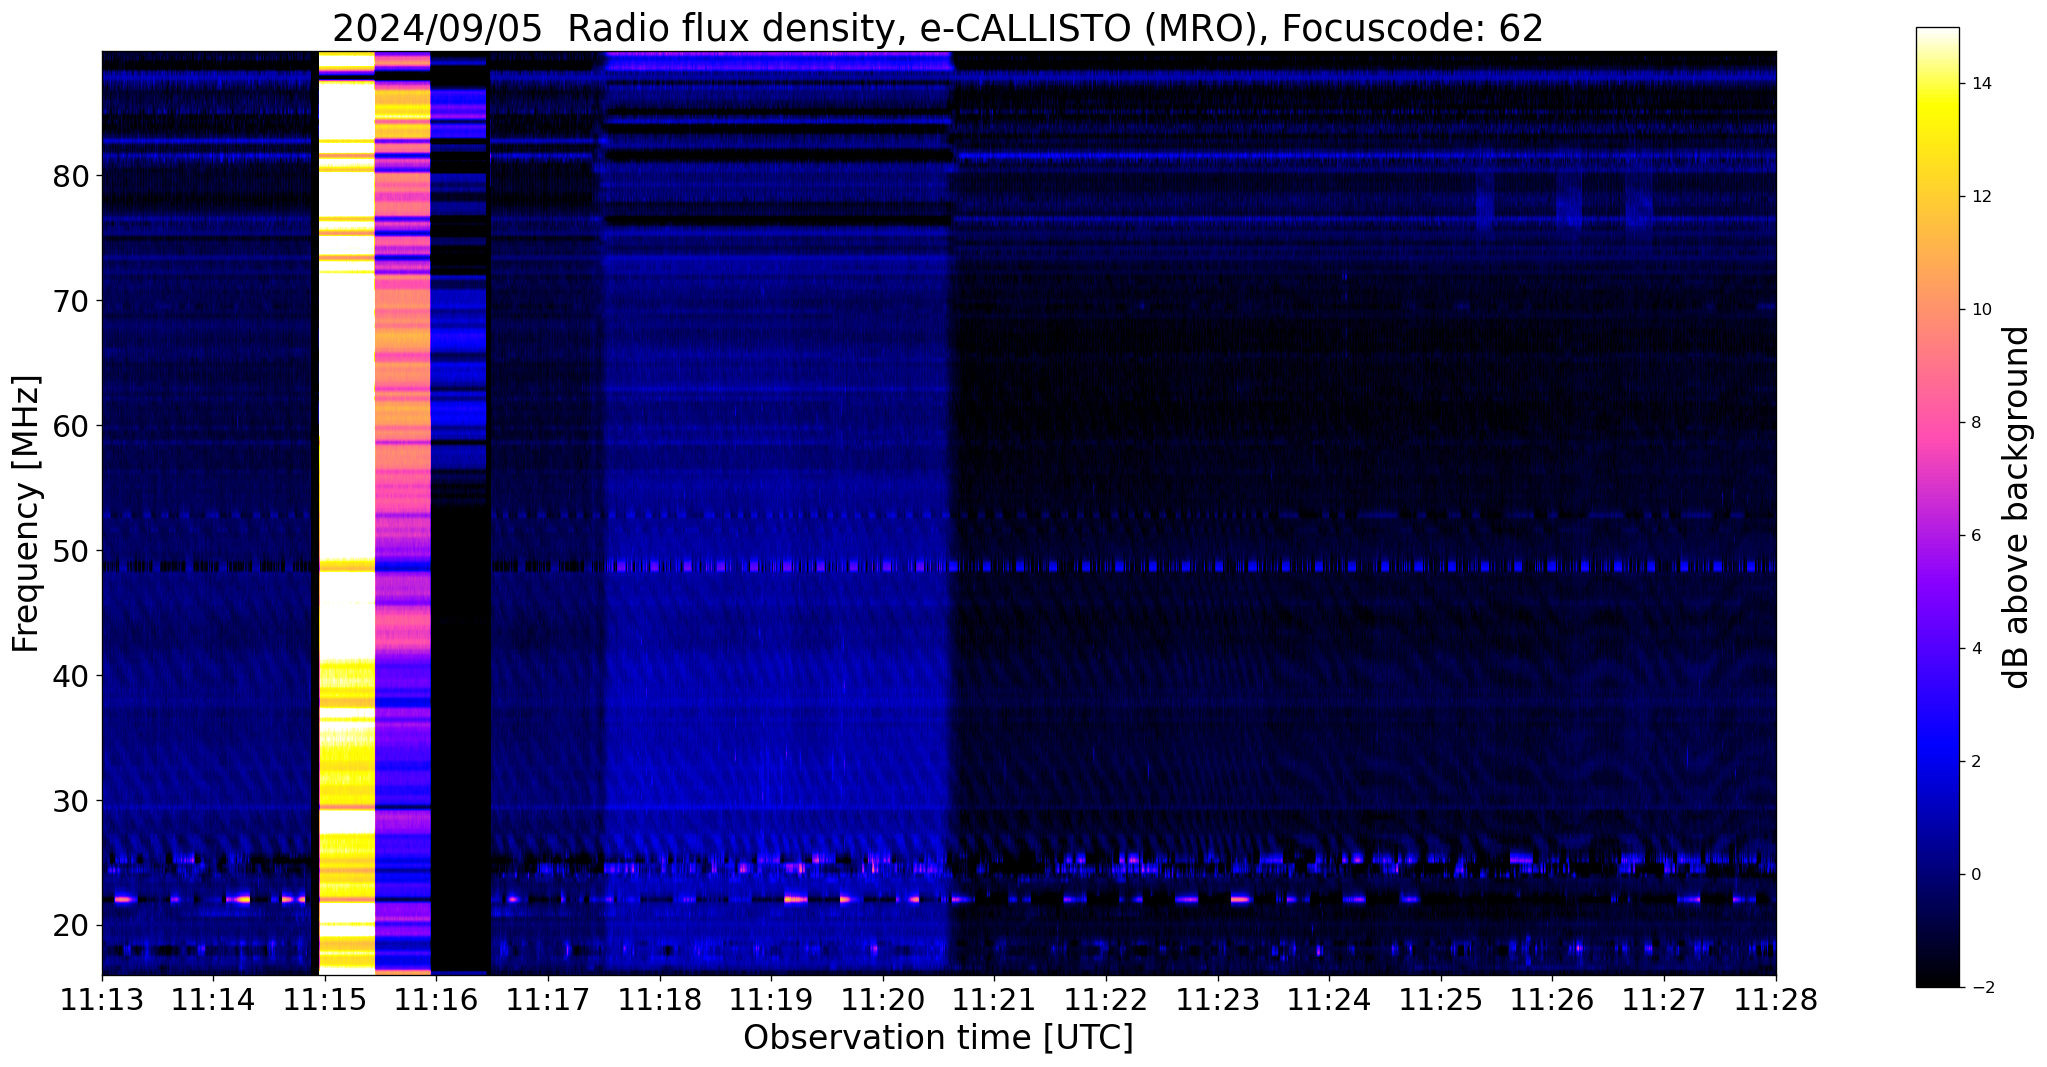Click the 'dB above background' colorbar label
The width and height of the screenshot is (2047, 1067).
click(x=2017, y=507)
